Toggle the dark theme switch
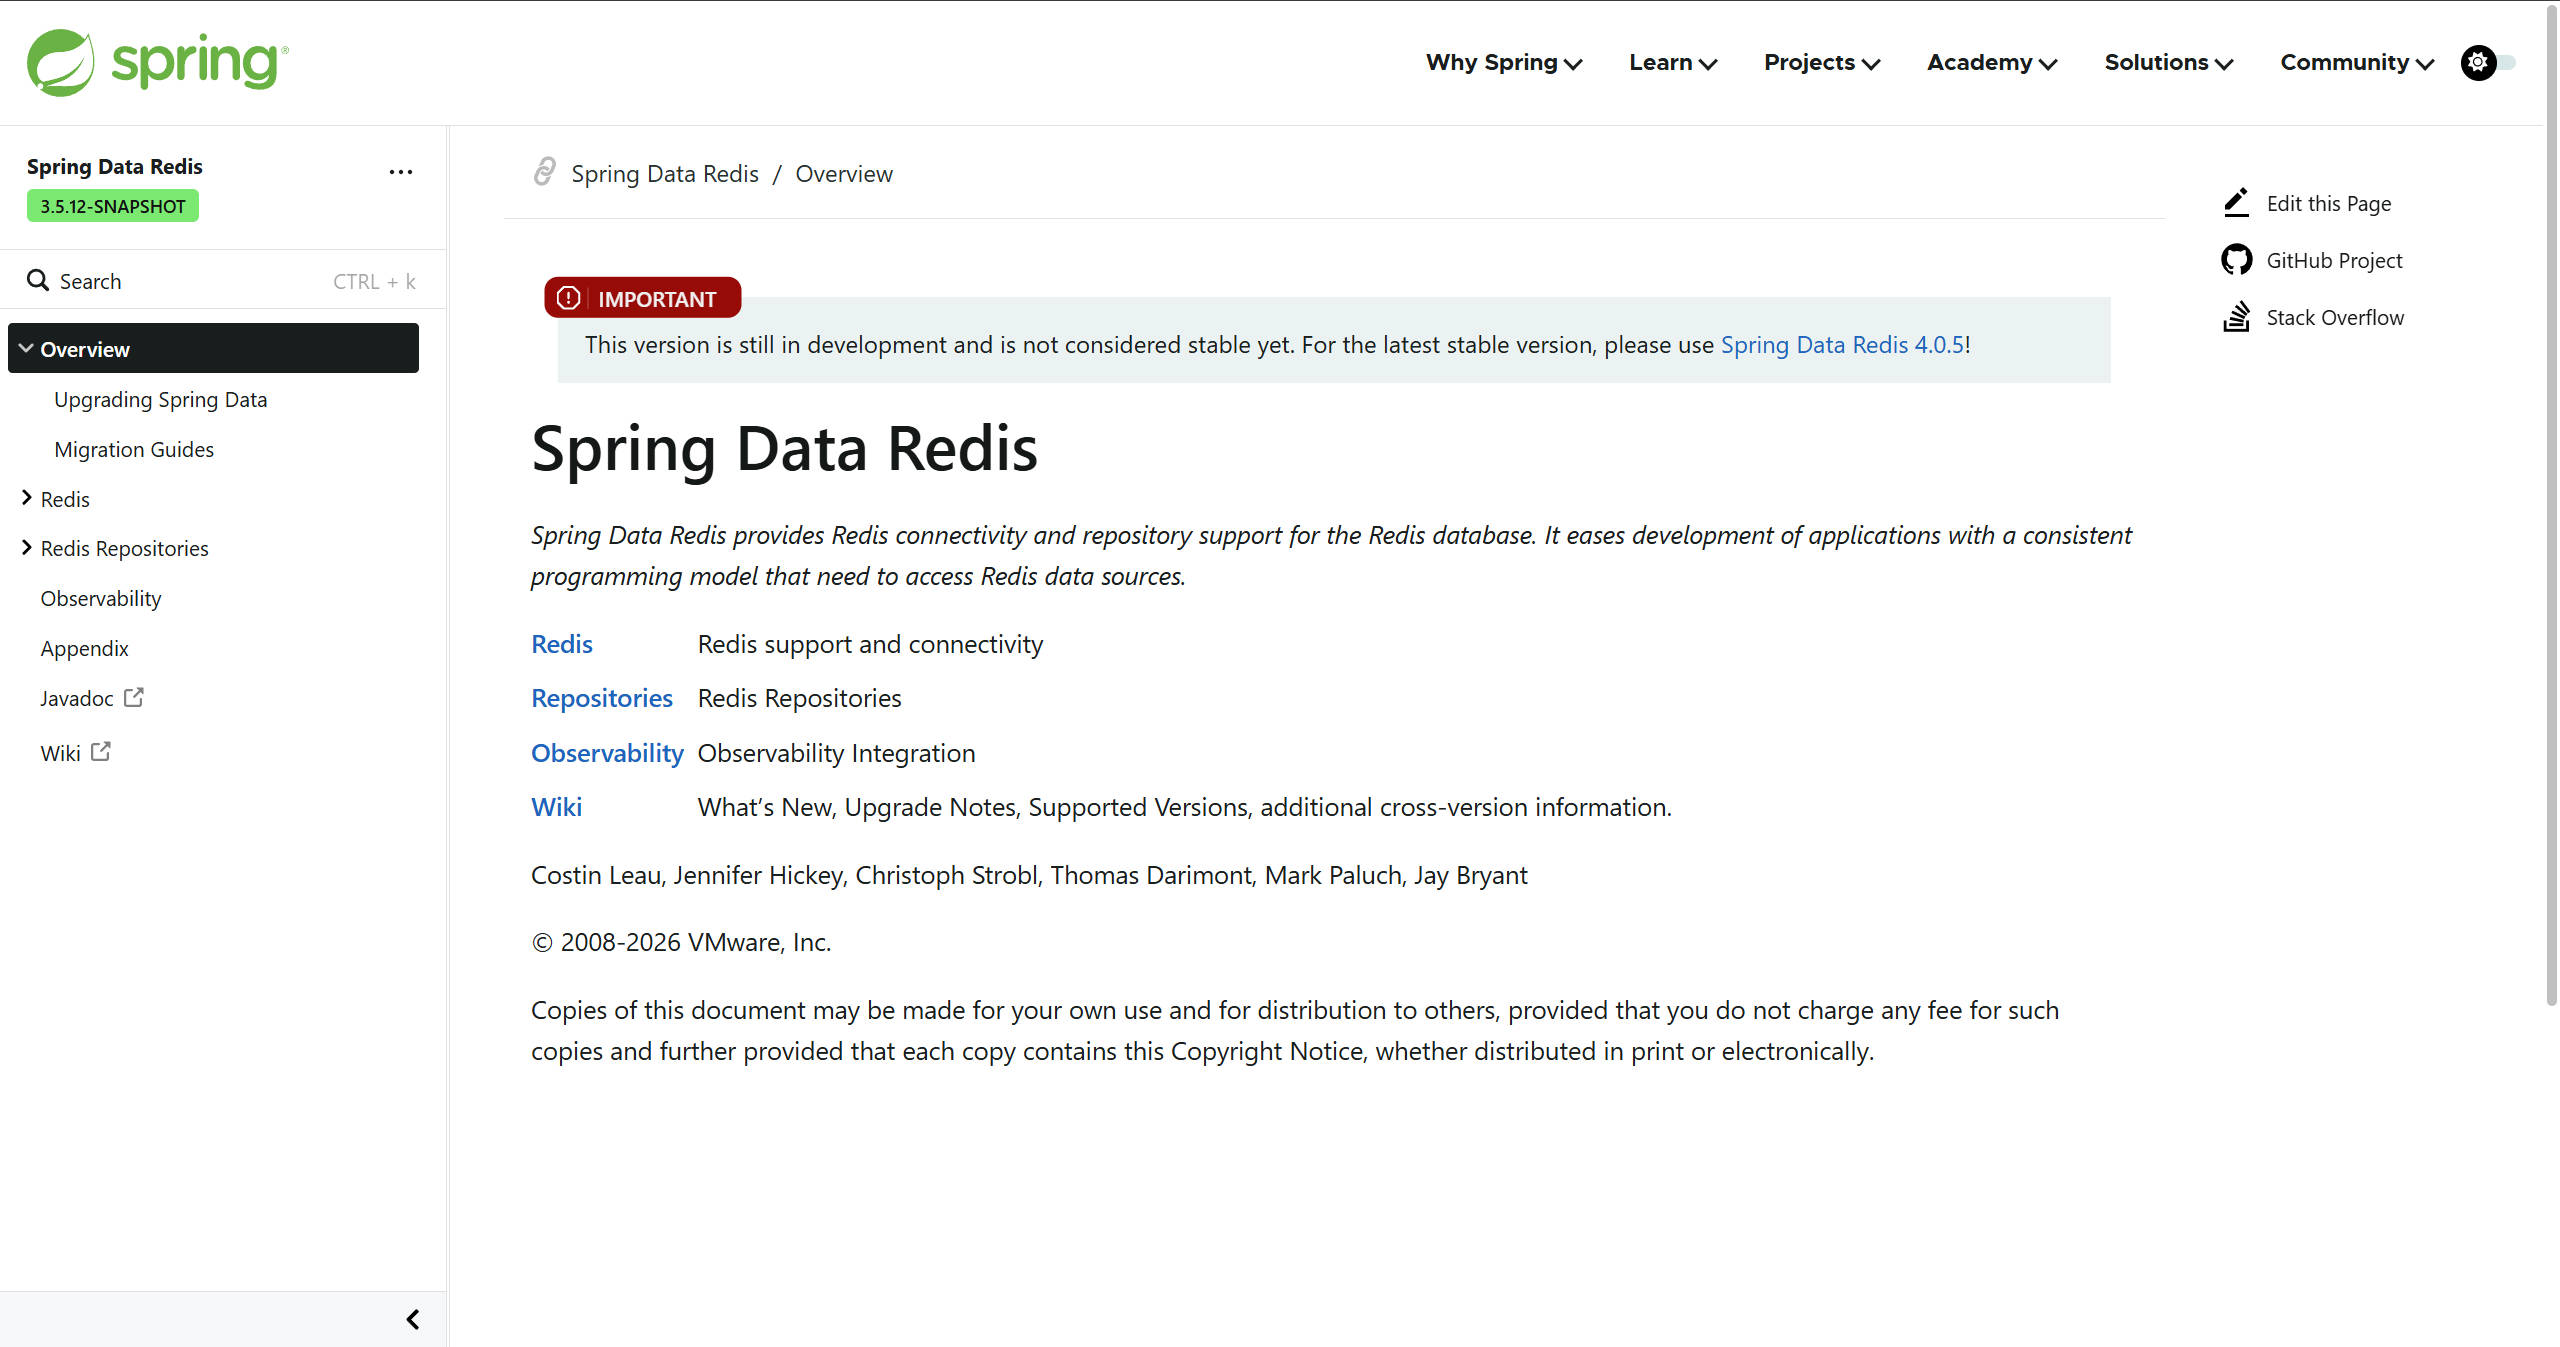 pos(2488,63)
